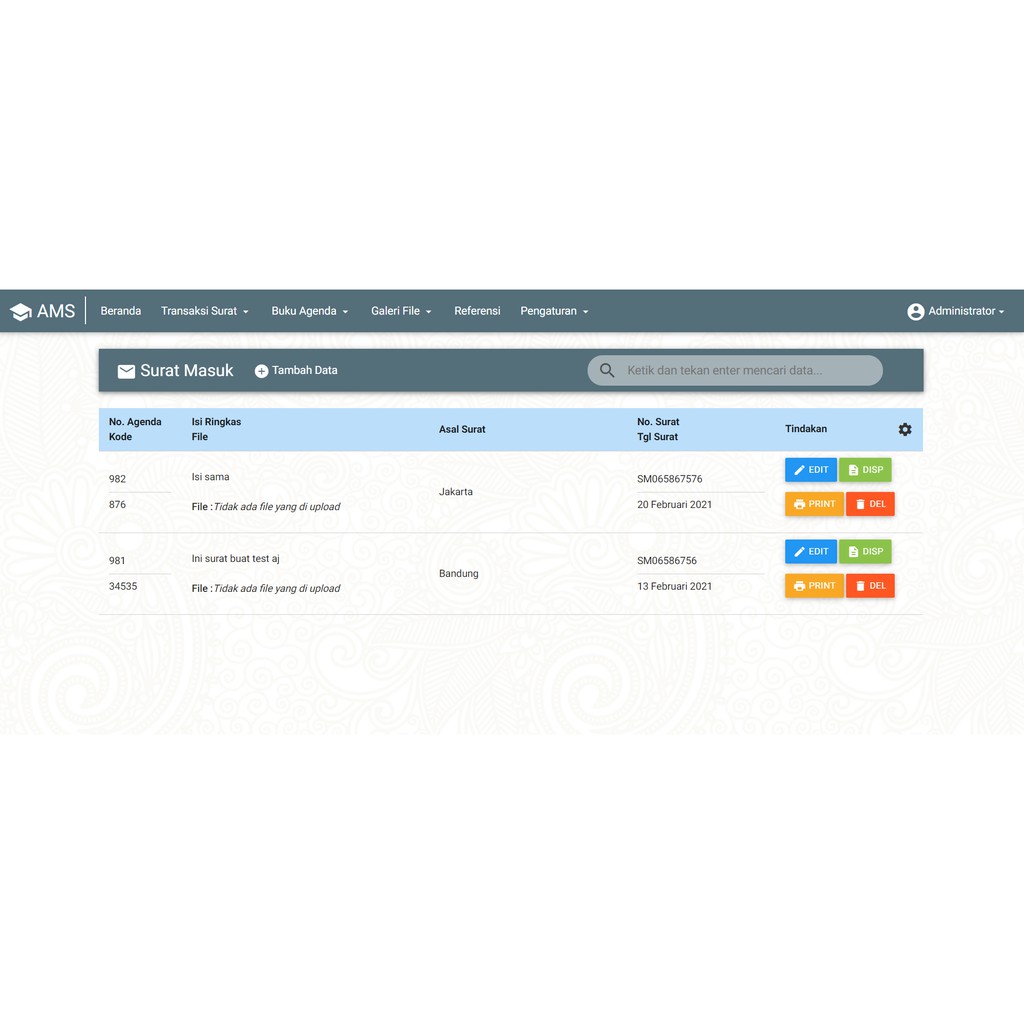The height and width of the screenshot is (1024, 1024).
Task: Click the 'Jakarta' cell
Action: [x=456, y=492]
